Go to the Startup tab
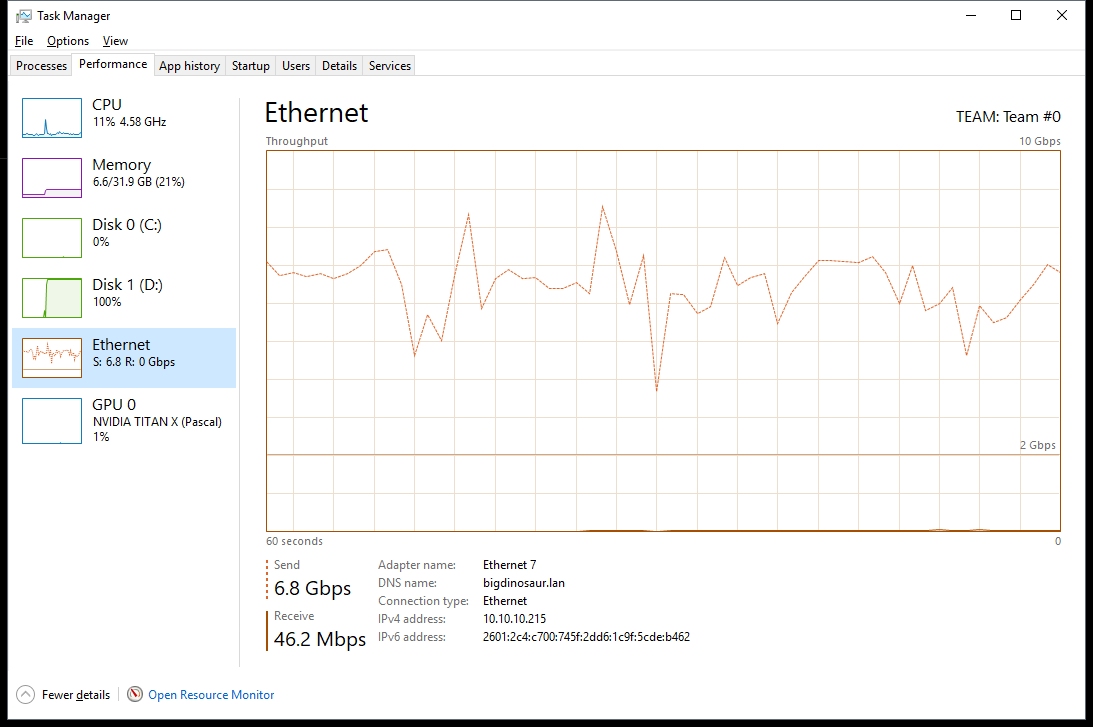 point(250,66)
